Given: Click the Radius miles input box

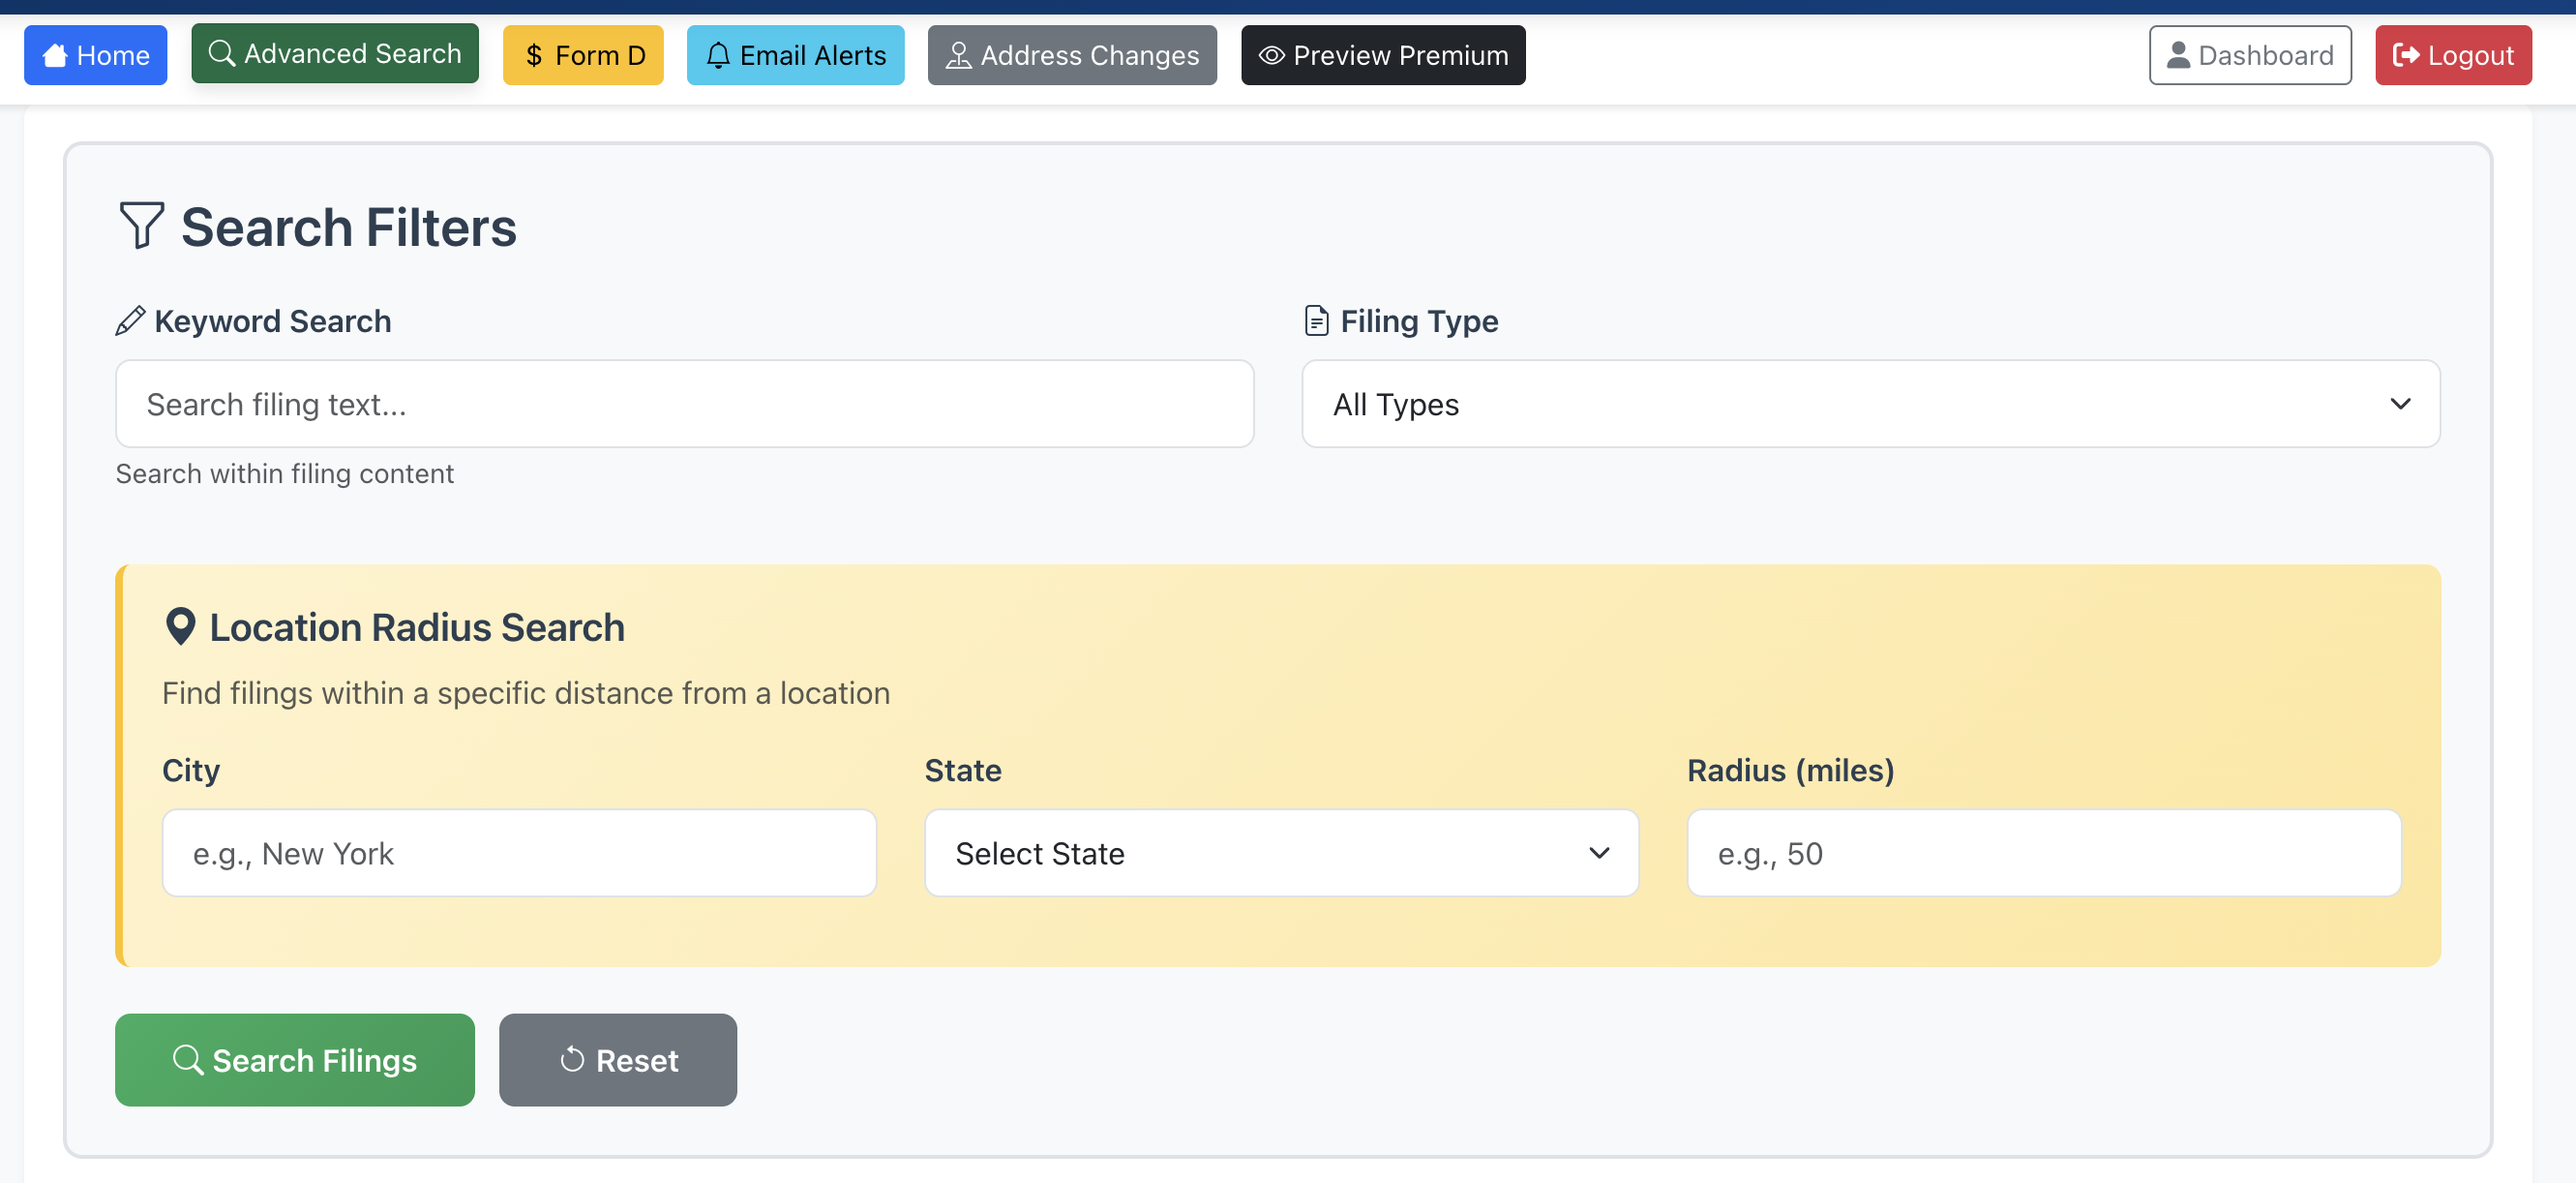Looking at the screenshot, I should (2043, 853).
